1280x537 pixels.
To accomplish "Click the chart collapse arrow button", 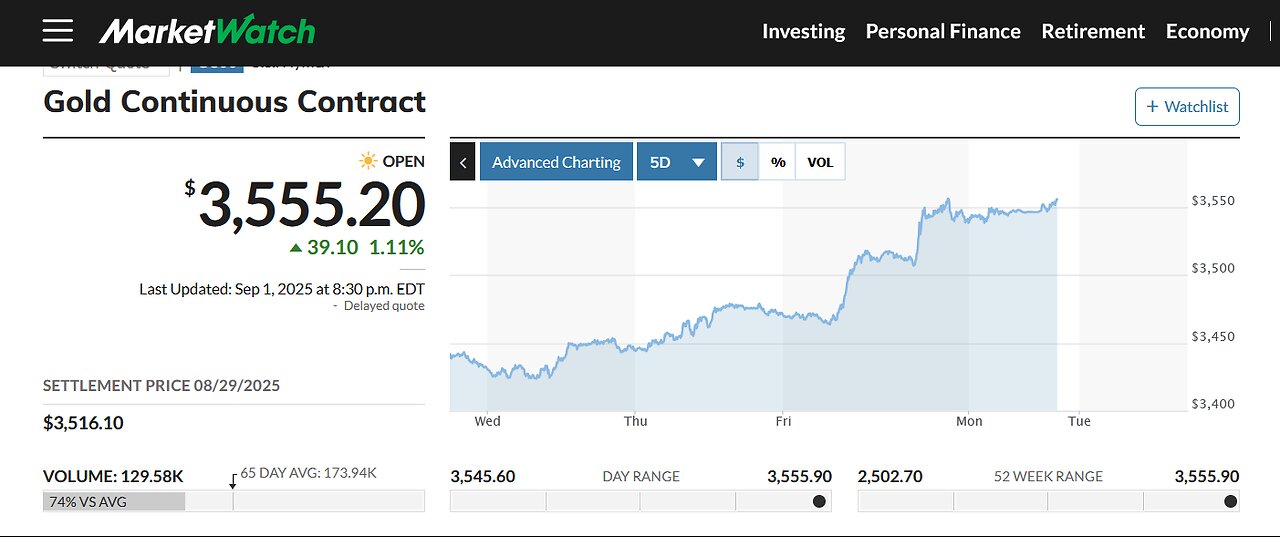I will 462,162.
